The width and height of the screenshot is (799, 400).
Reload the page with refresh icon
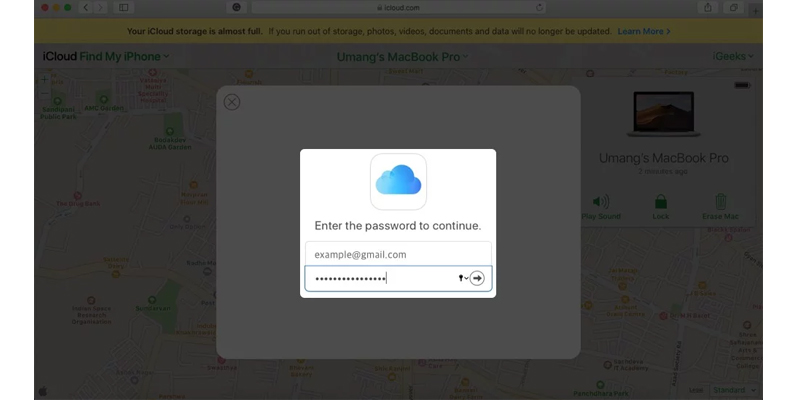click(x=539, y=8)
